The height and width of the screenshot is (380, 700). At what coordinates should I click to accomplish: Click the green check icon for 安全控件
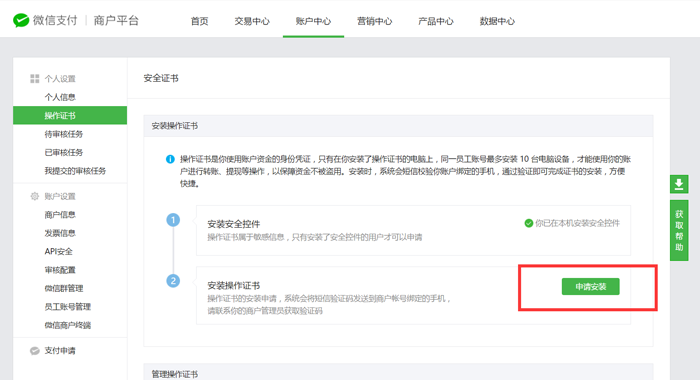click(529, 223)
